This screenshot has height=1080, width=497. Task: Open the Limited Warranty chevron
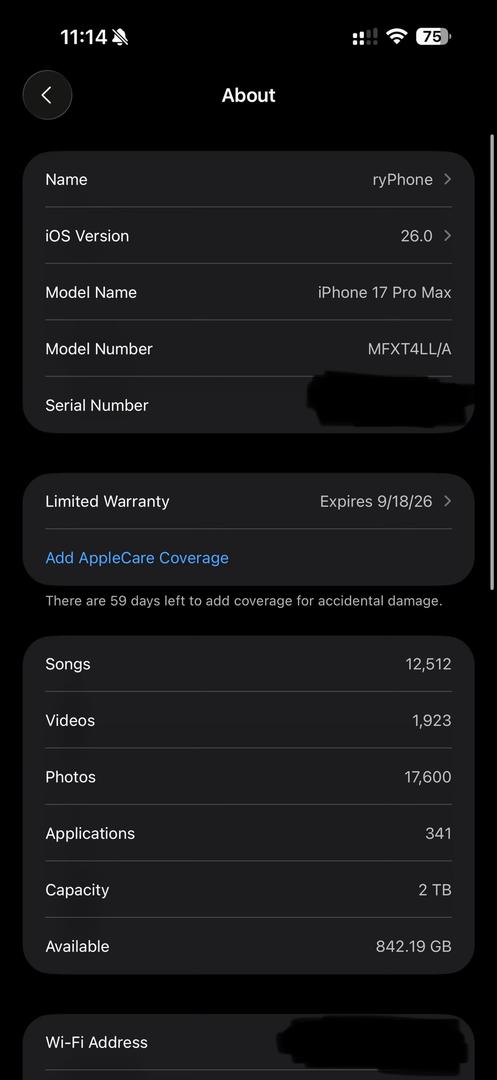pyautogui.click(x=447, y=501)
